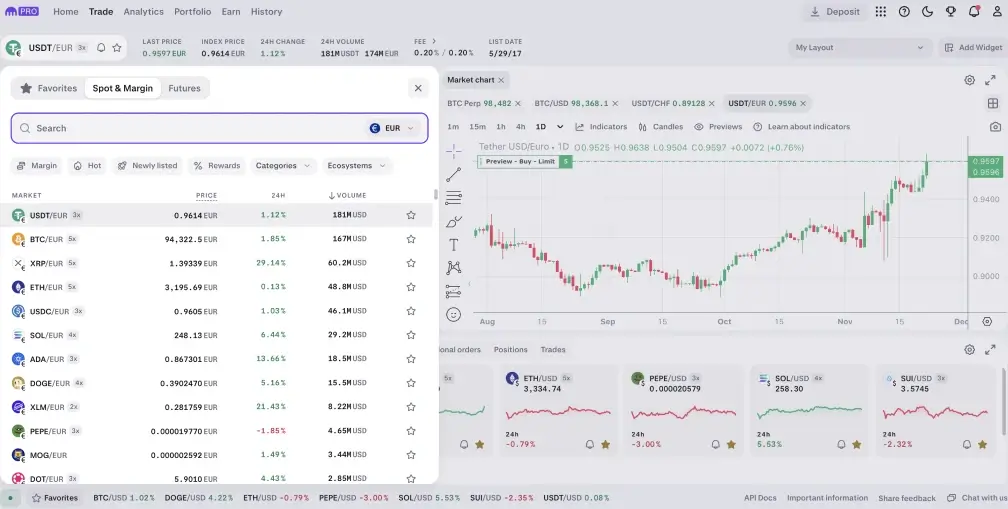The width and height of the screenshot is (1008, 509).
Task: Expand Categories filter dropdown
Action: [283, 166]
